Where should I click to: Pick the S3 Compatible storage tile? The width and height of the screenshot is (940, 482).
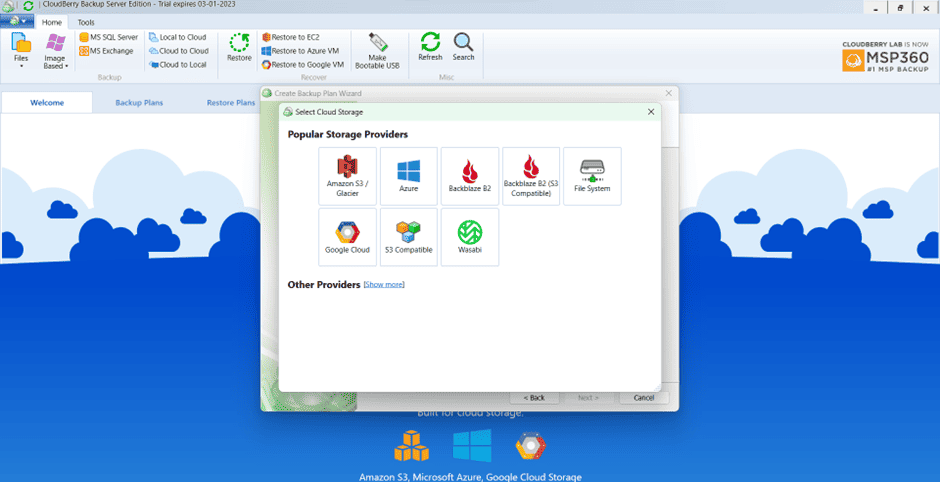409,237
